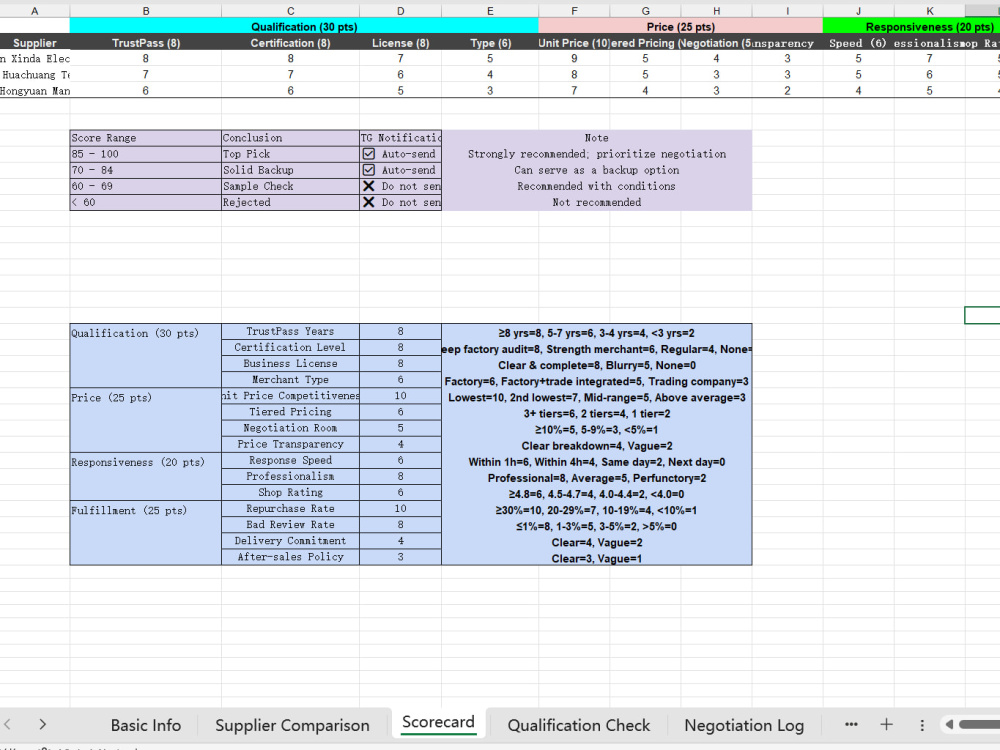Open sheet options vertical dots menu
Screen dimensions: 1000x750
coord(922,725)
